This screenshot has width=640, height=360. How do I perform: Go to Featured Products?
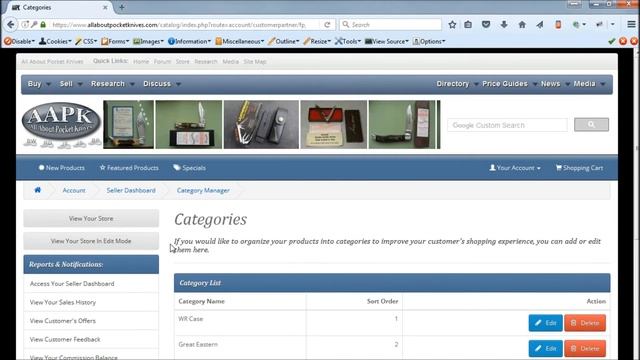click(x=129, y=168)
